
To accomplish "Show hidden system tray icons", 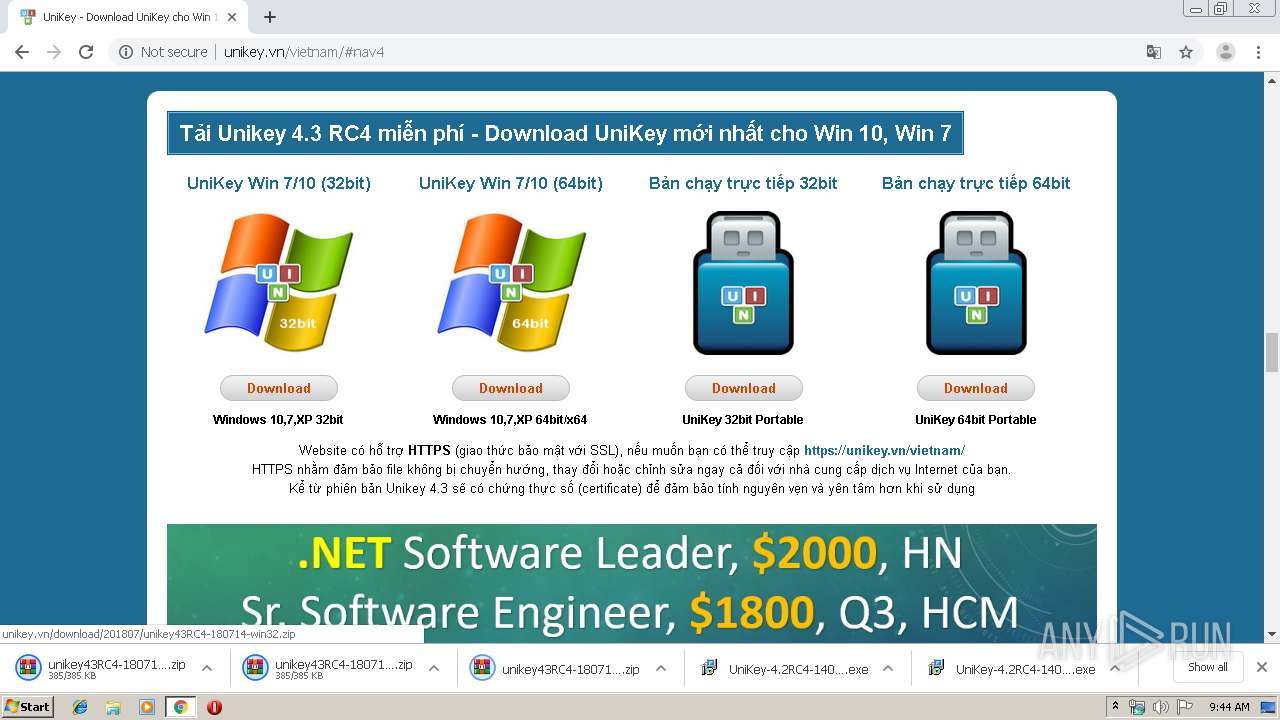I will [1115, 707].
